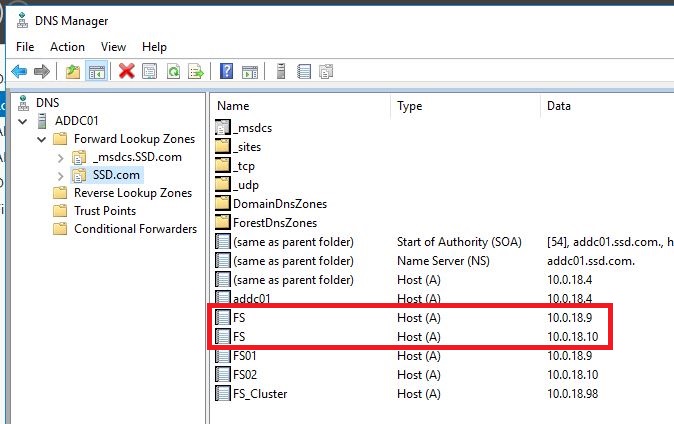
Task: Click the blue Help question mark icon
Action: tap(227, 71)
